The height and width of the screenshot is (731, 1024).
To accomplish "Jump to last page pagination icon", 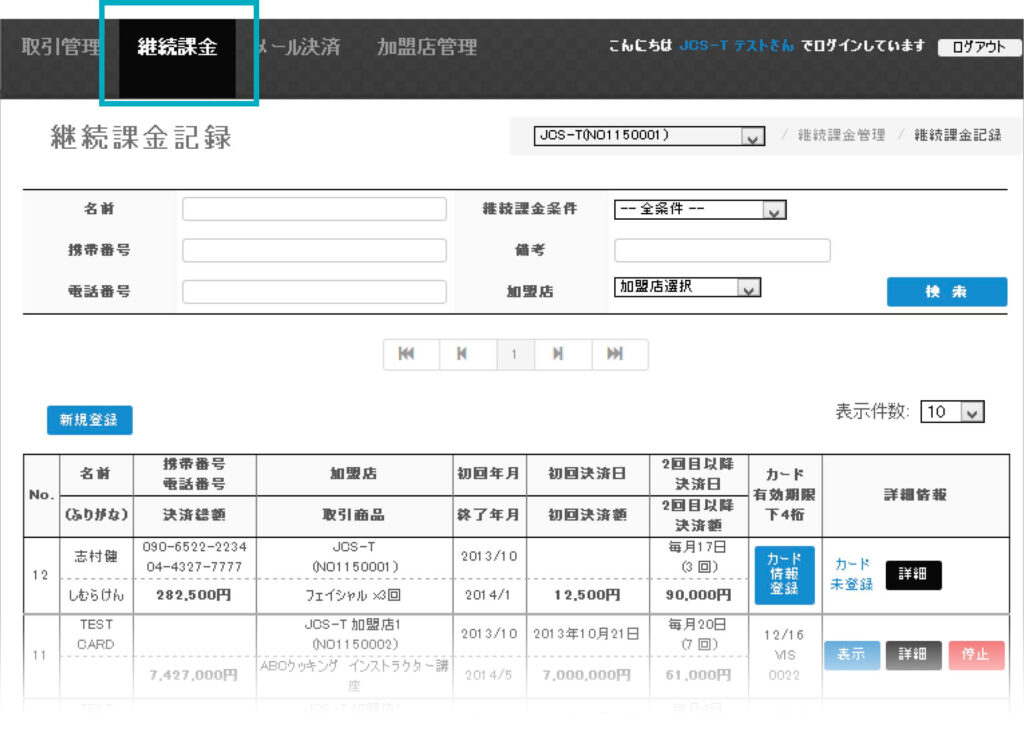I will pos(616,354).
